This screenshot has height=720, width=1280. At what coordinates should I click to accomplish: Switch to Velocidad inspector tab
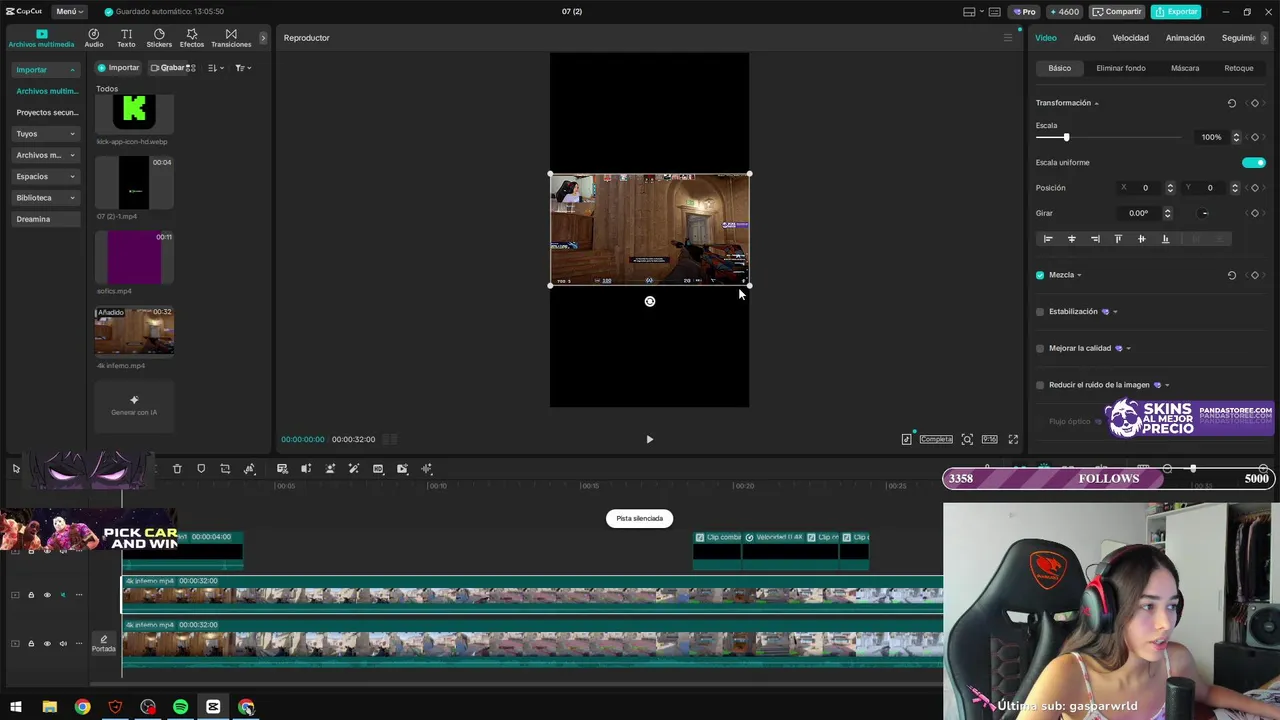(x=1130, y=38)
